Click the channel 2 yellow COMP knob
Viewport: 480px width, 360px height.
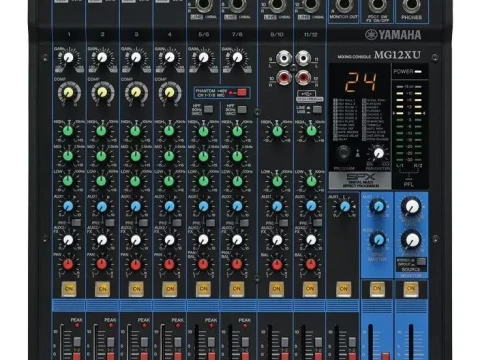point(102,93)
